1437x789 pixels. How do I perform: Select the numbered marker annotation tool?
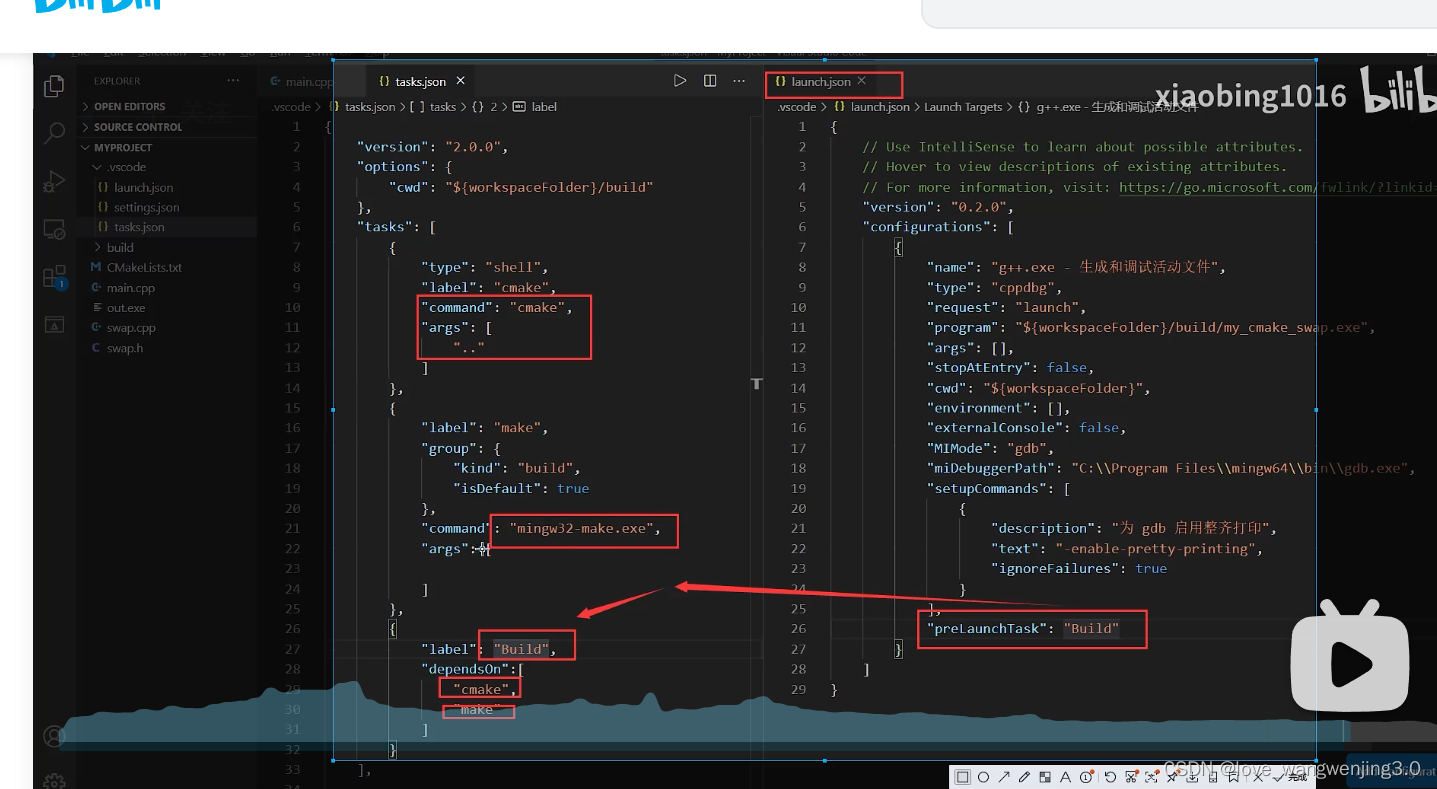click(x=1086, y=777)
